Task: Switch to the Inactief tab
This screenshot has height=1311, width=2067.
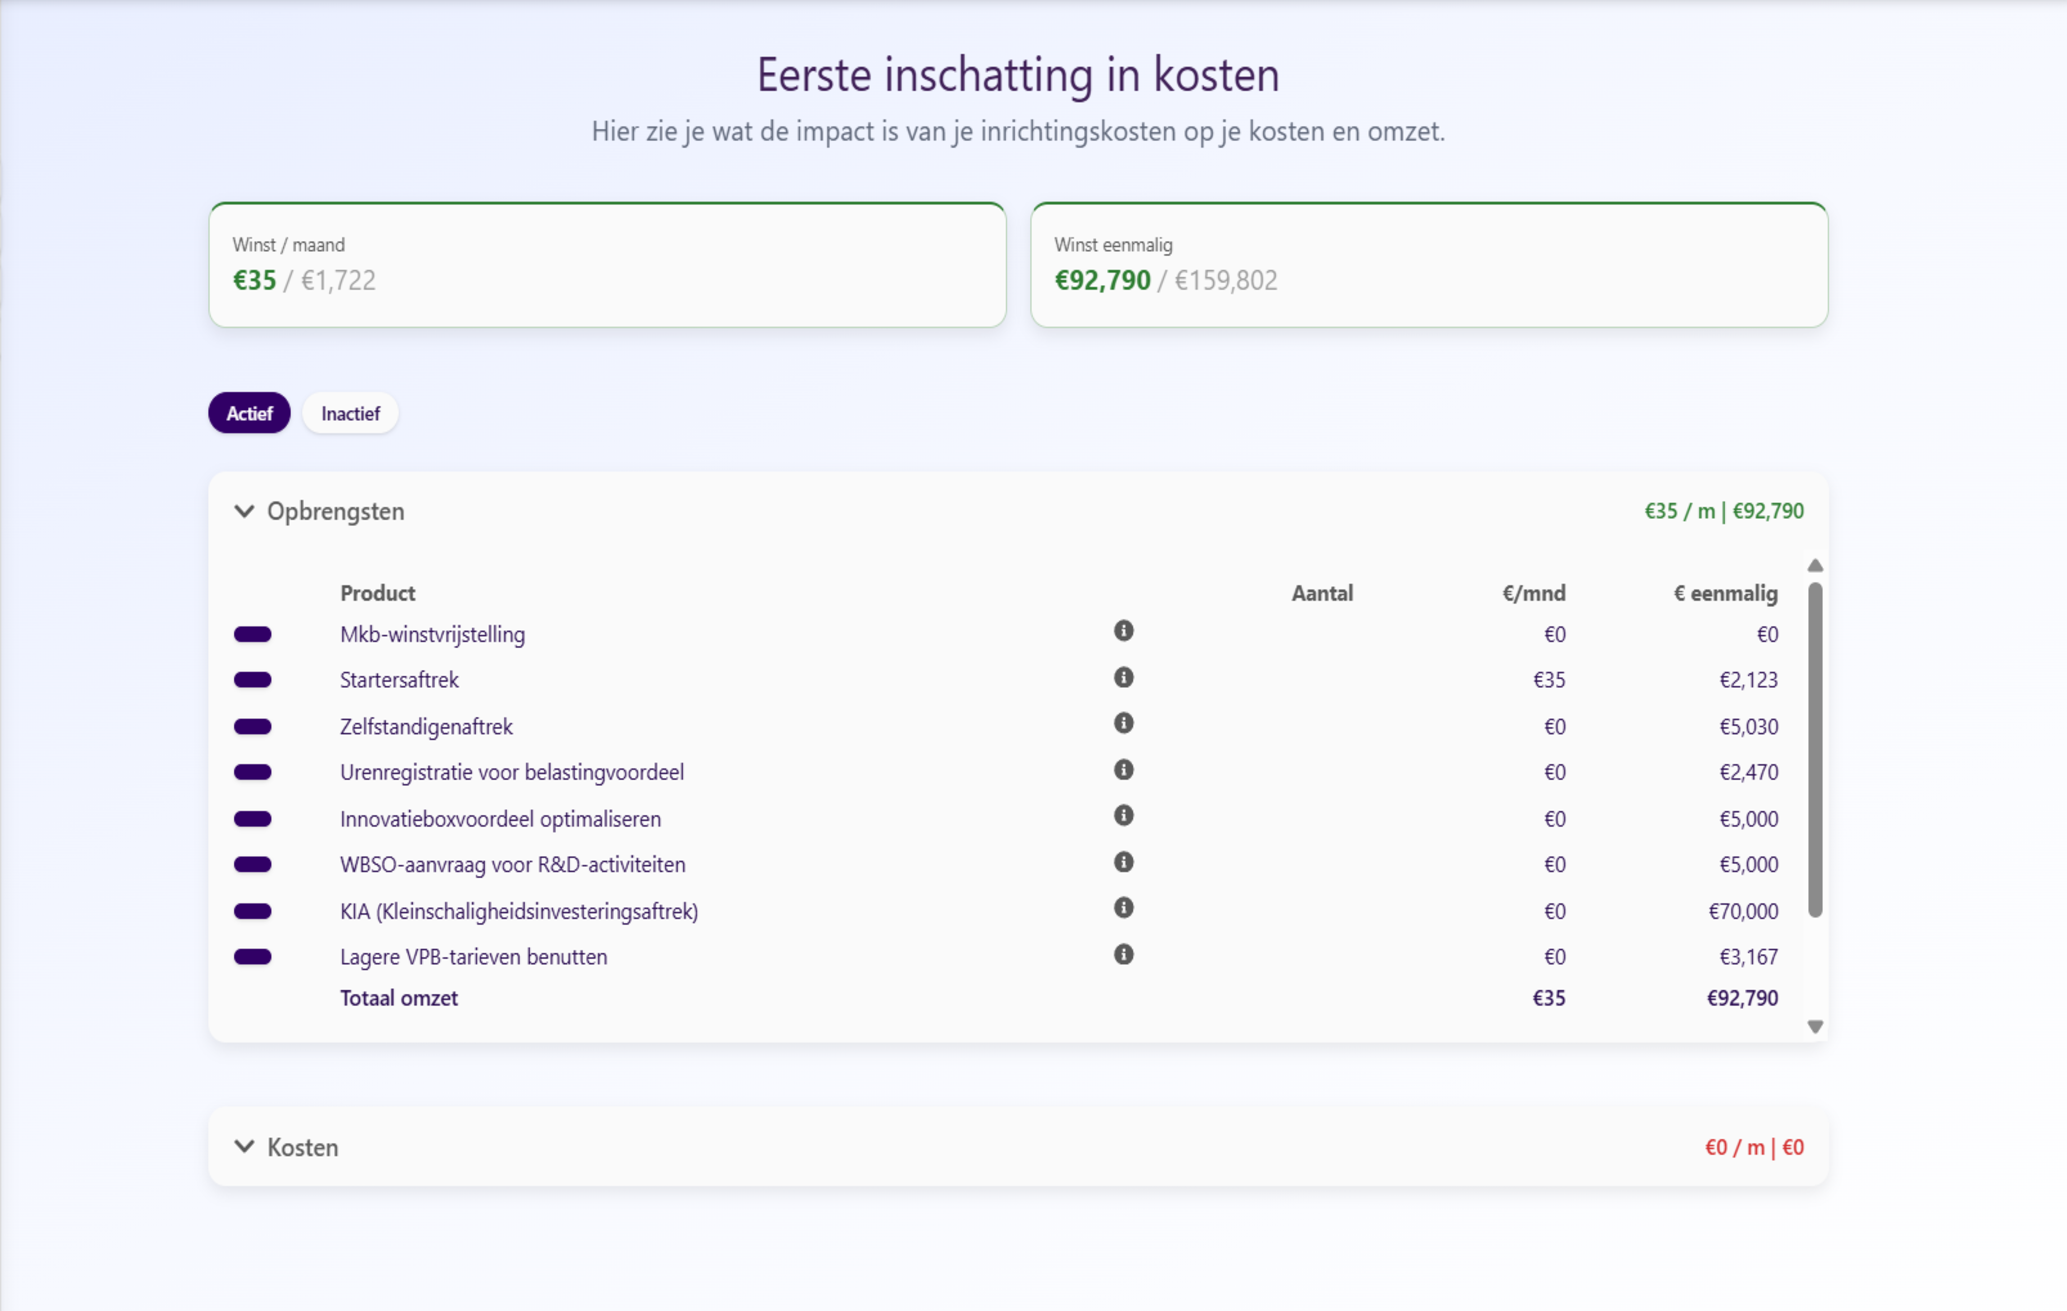Action: (350, 413)
